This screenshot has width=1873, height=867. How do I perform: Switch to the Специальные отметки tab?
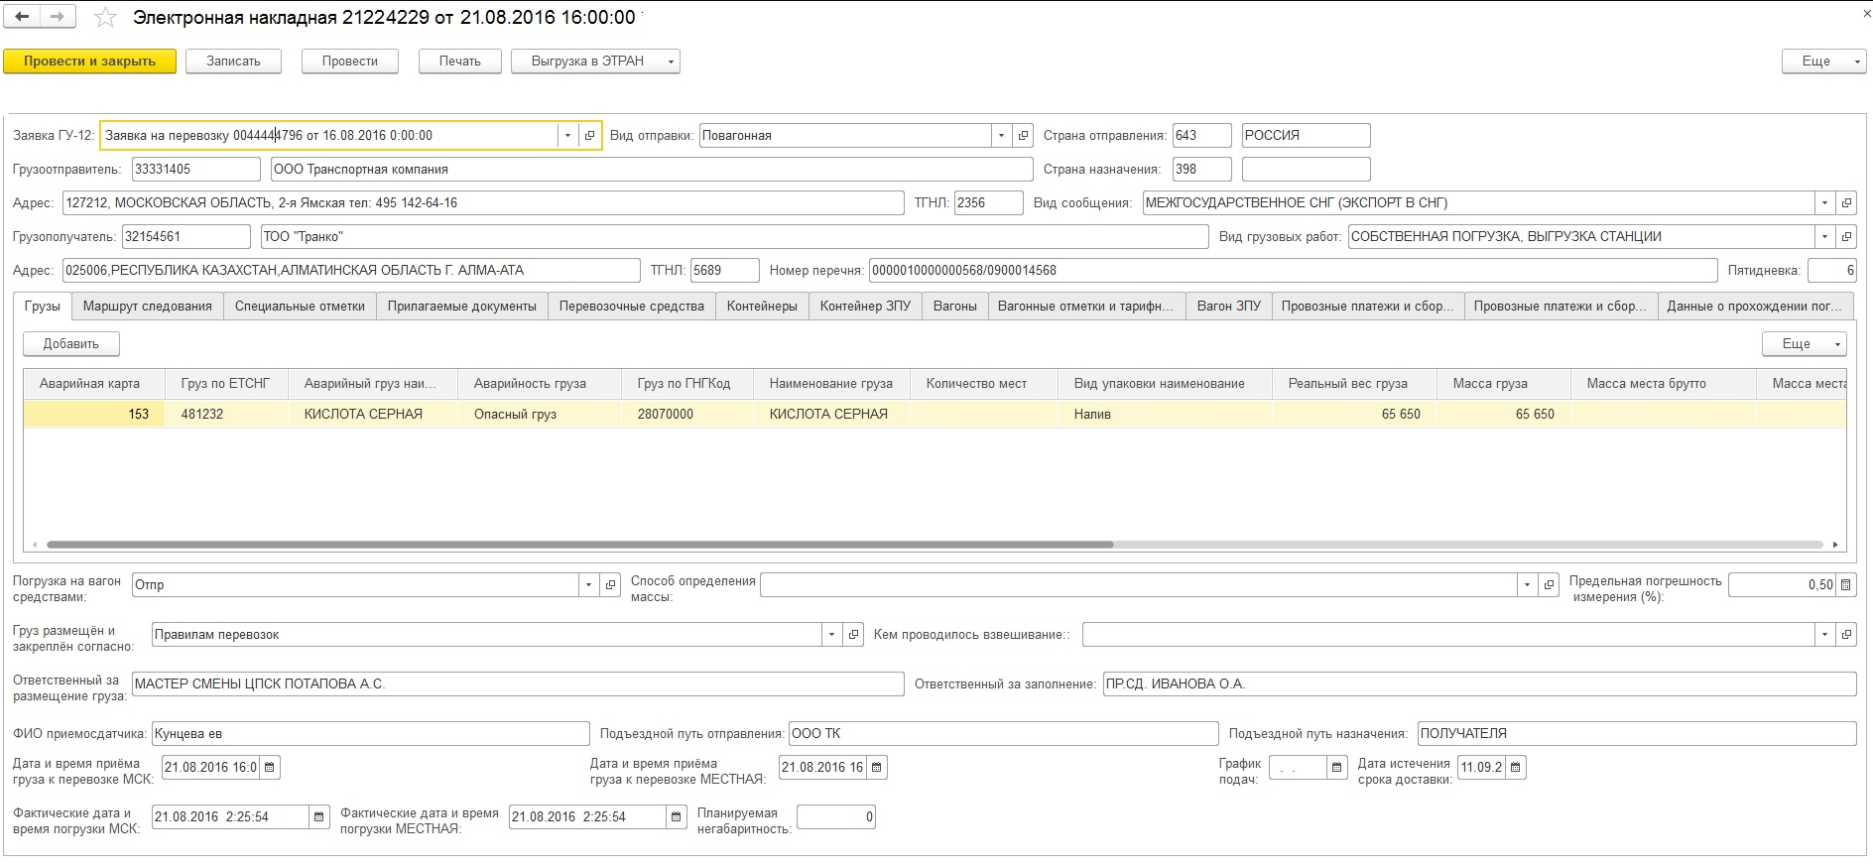click(300, 307)
